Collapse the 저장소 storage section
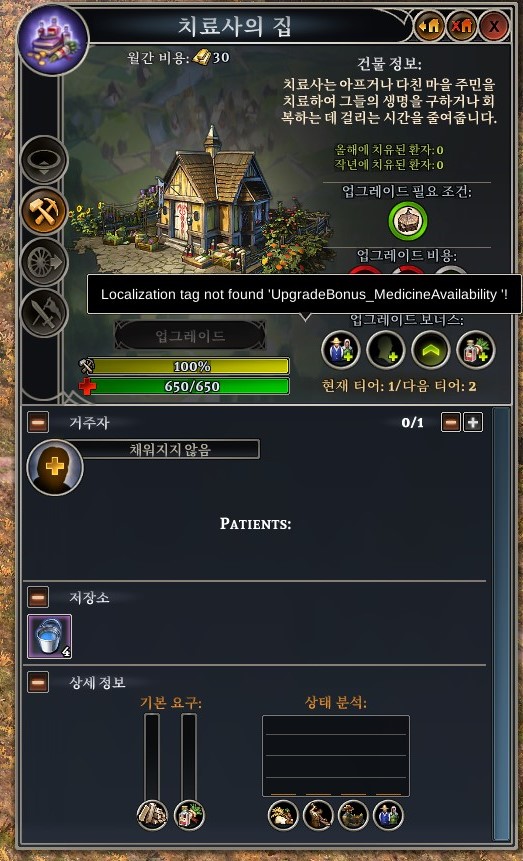The width and height of the screenshot is (523, 861). click(x=38, y=597)
